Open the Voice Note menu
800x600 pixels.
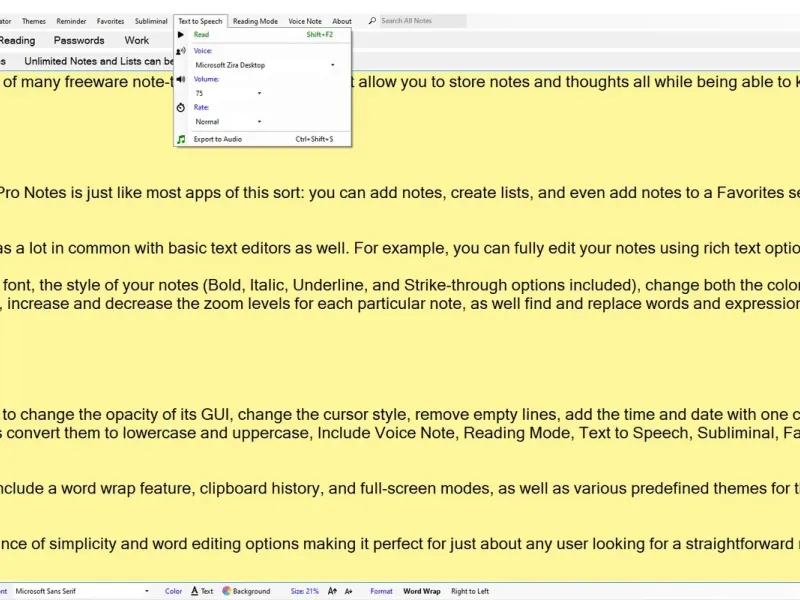305,21
